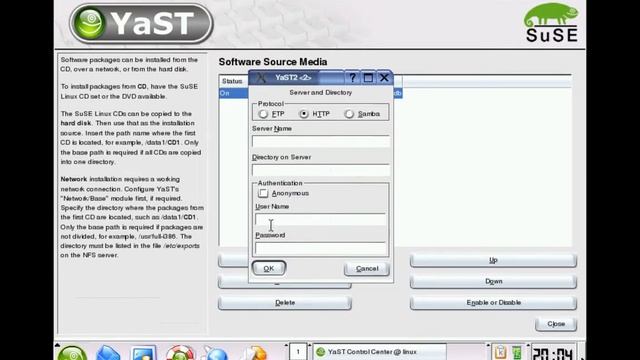Launch the Konqueror web browser panel icon
Image resolution: width=640 pixels, height=360 pixels.
click(215, 353)
